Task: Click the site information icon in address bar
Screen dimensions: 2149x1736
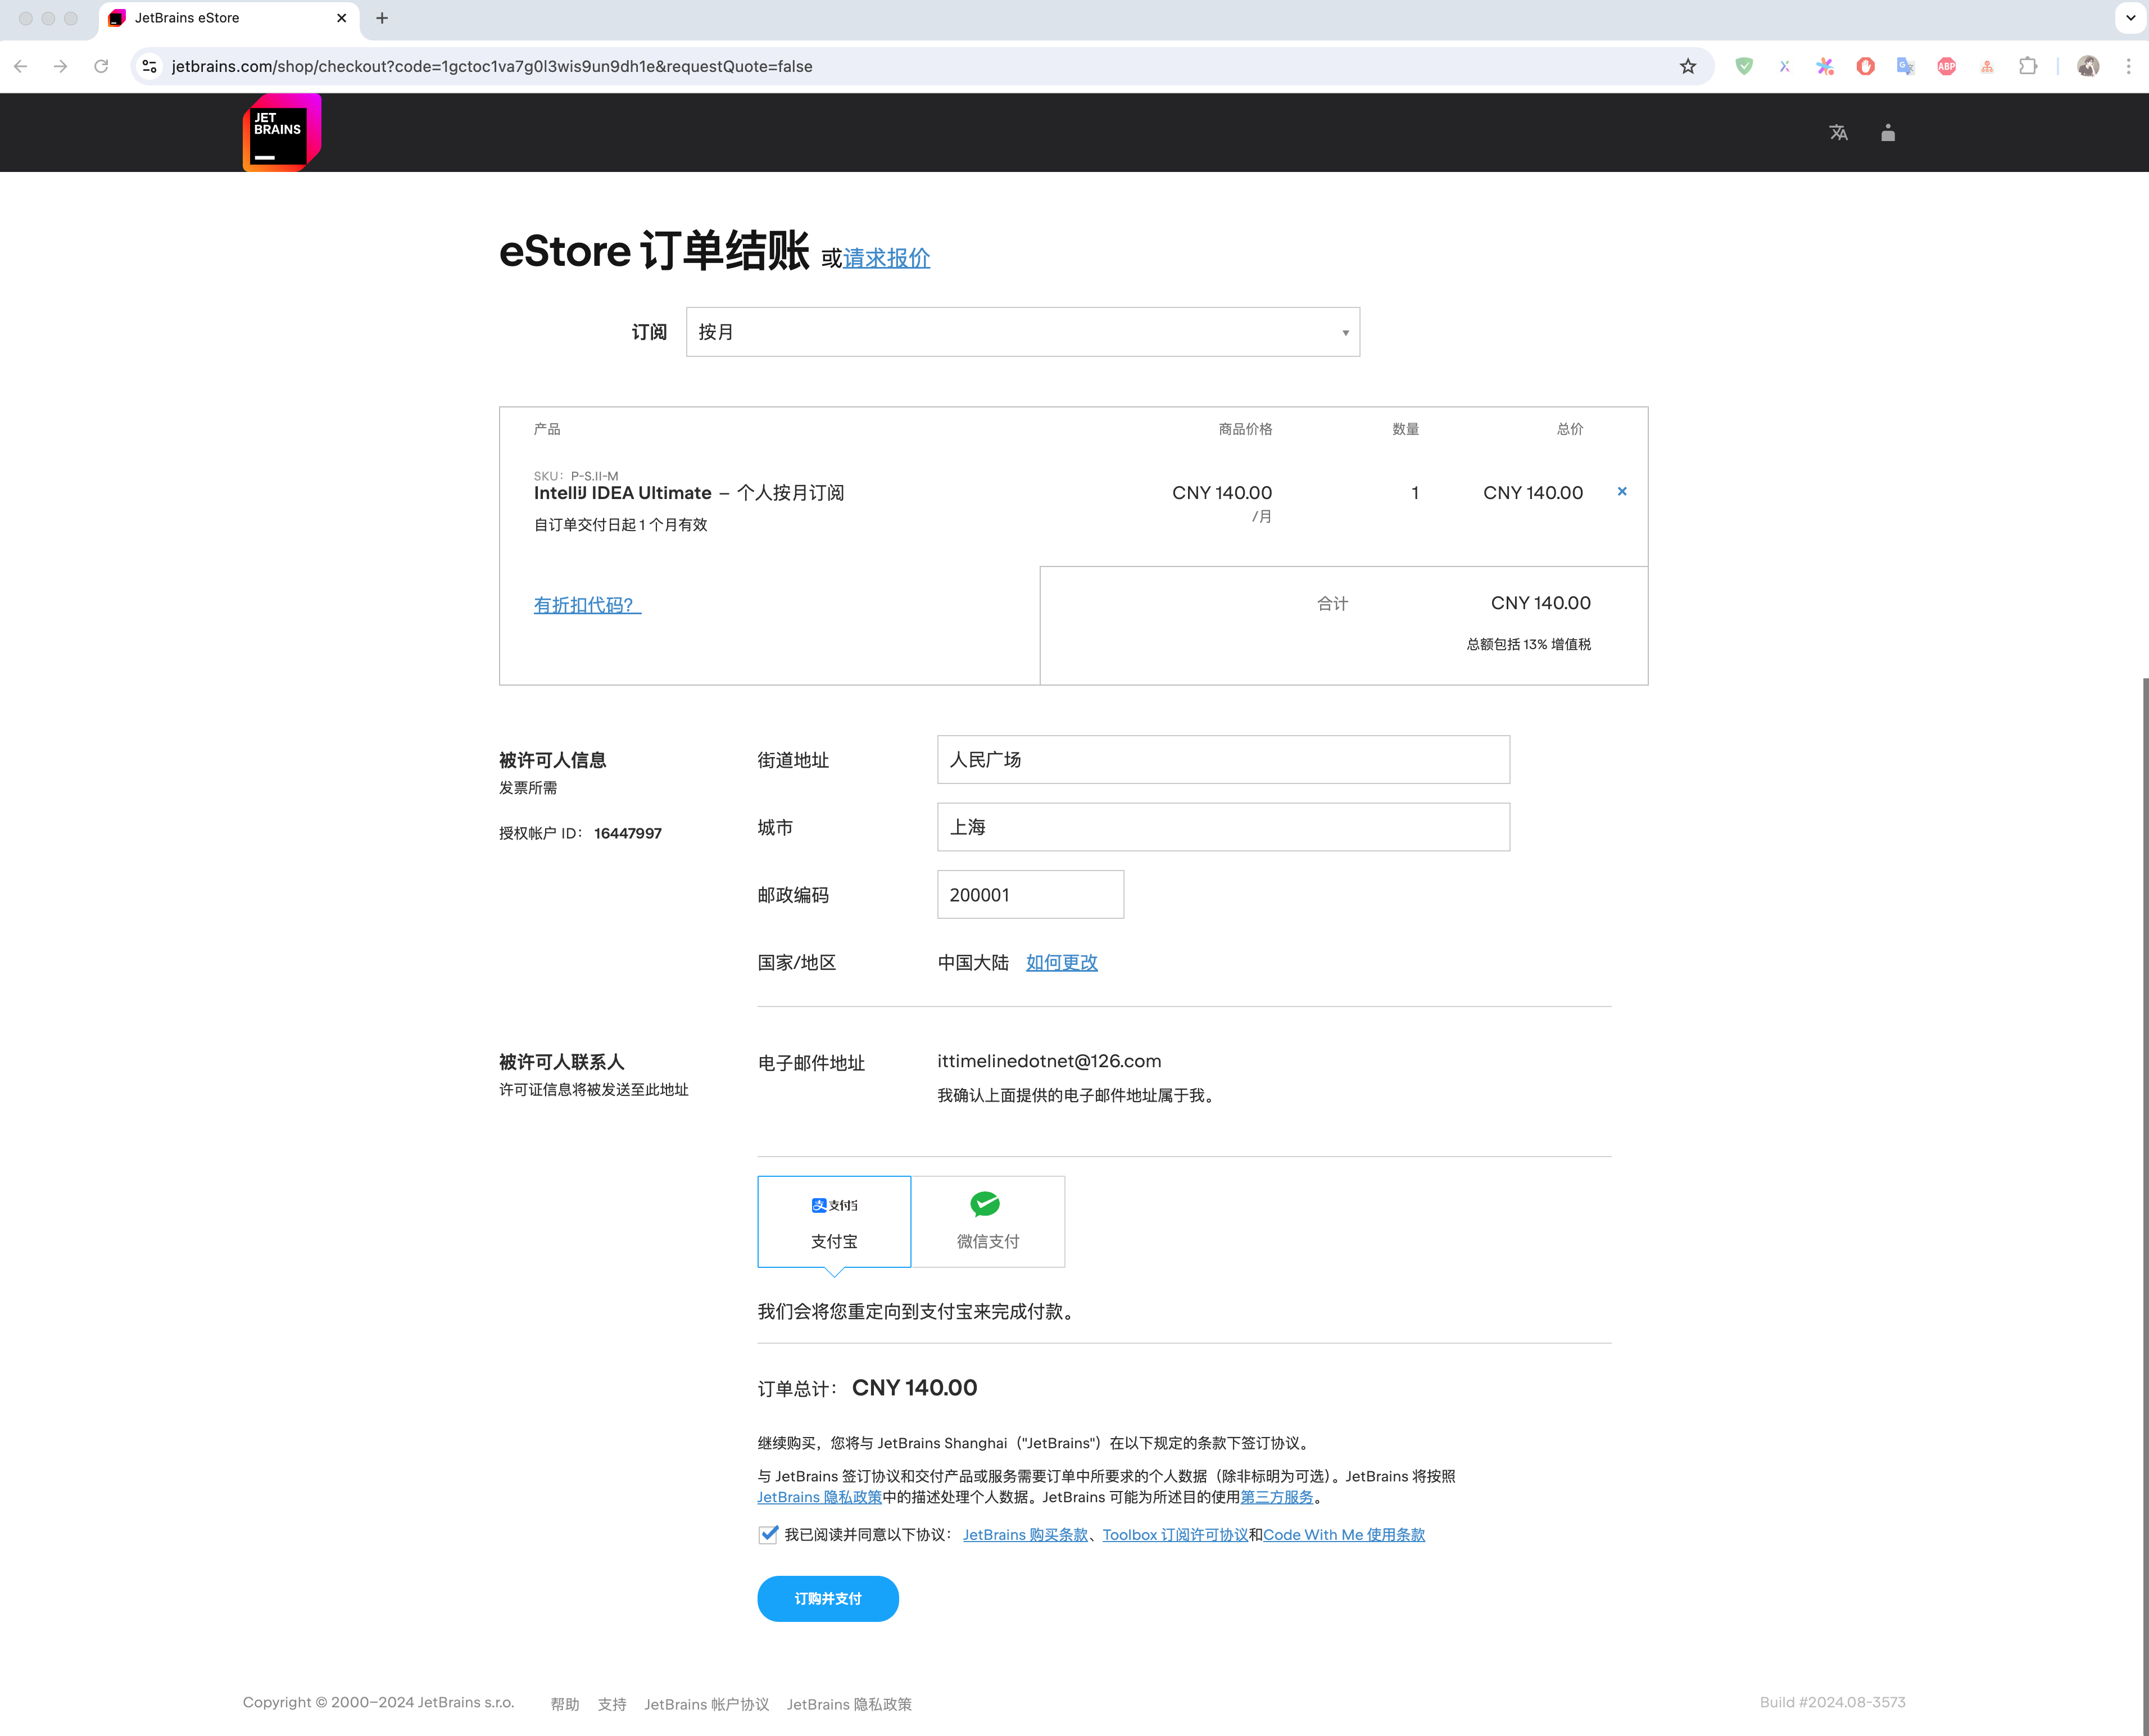Action: (150, 66)
